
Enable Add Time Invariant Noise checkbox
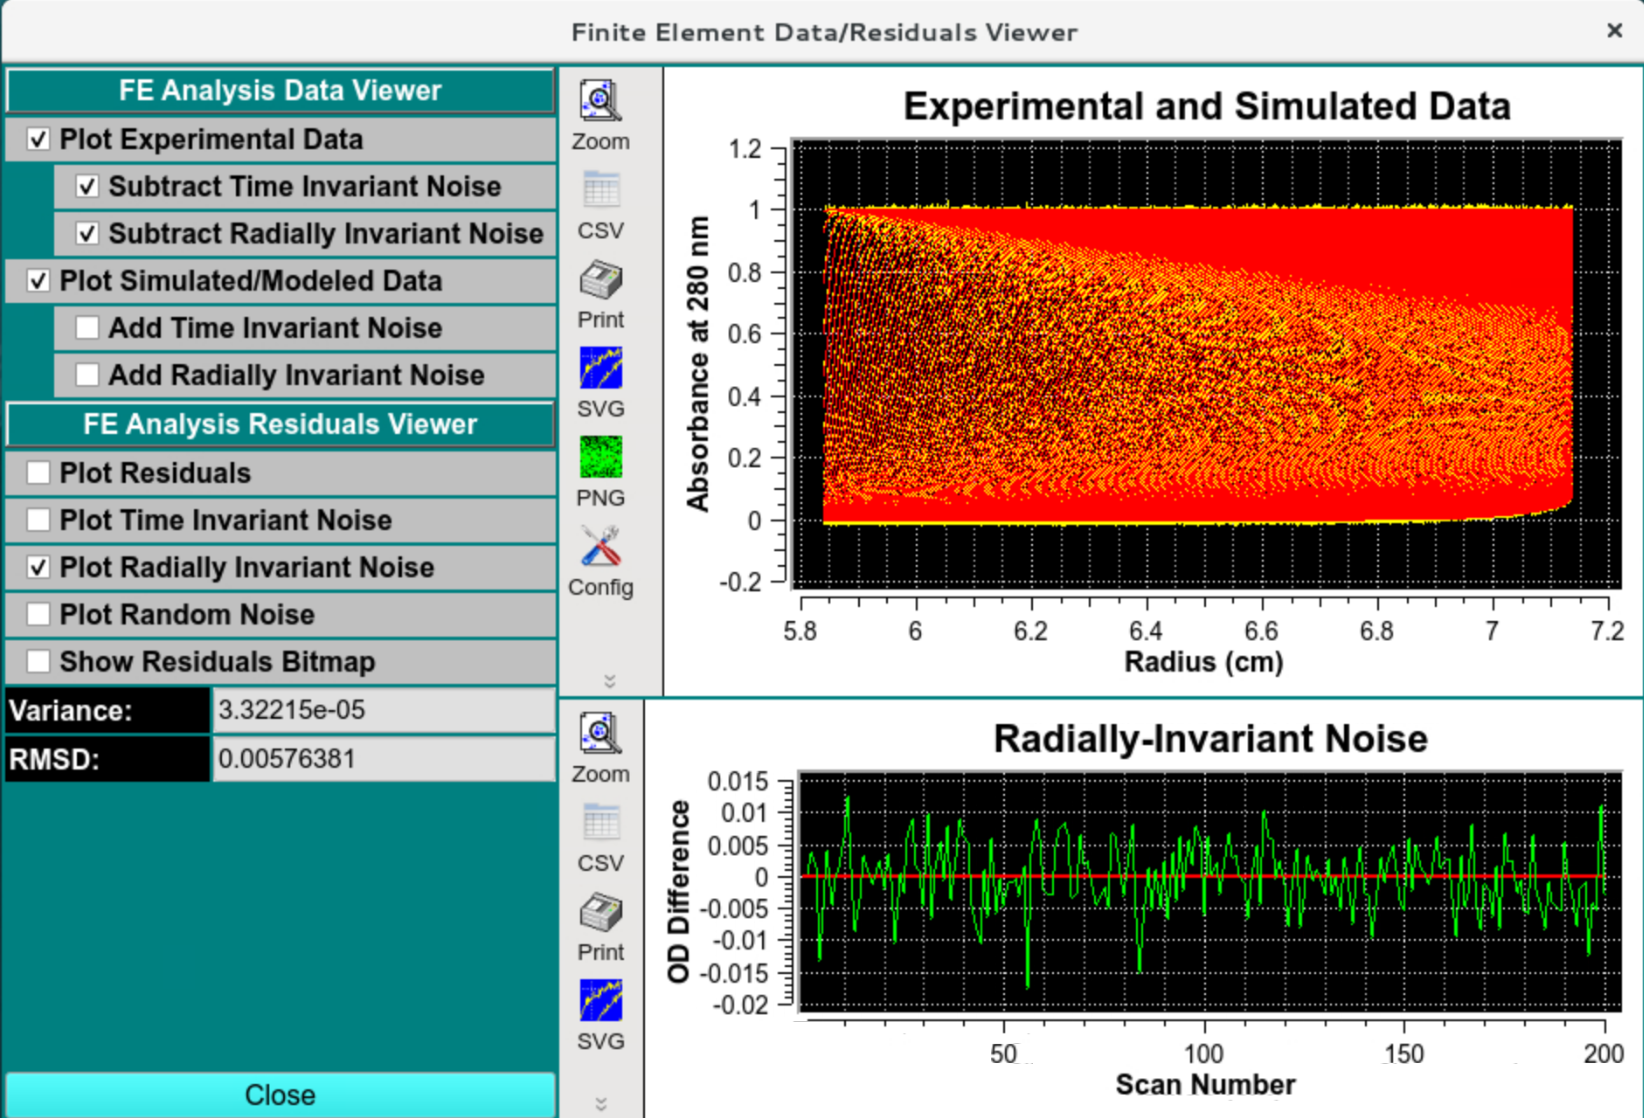(87, 328)
